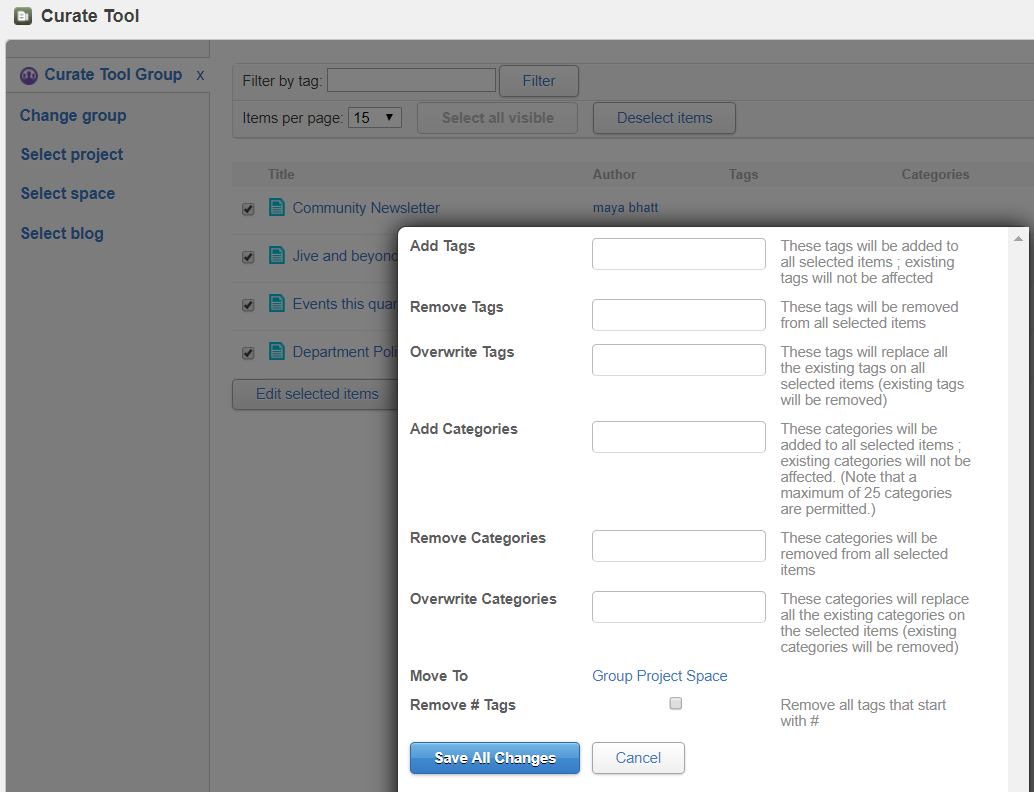Click the Save All Changes button
This screenshot has height=792, width=1034.
pos(494,758)
